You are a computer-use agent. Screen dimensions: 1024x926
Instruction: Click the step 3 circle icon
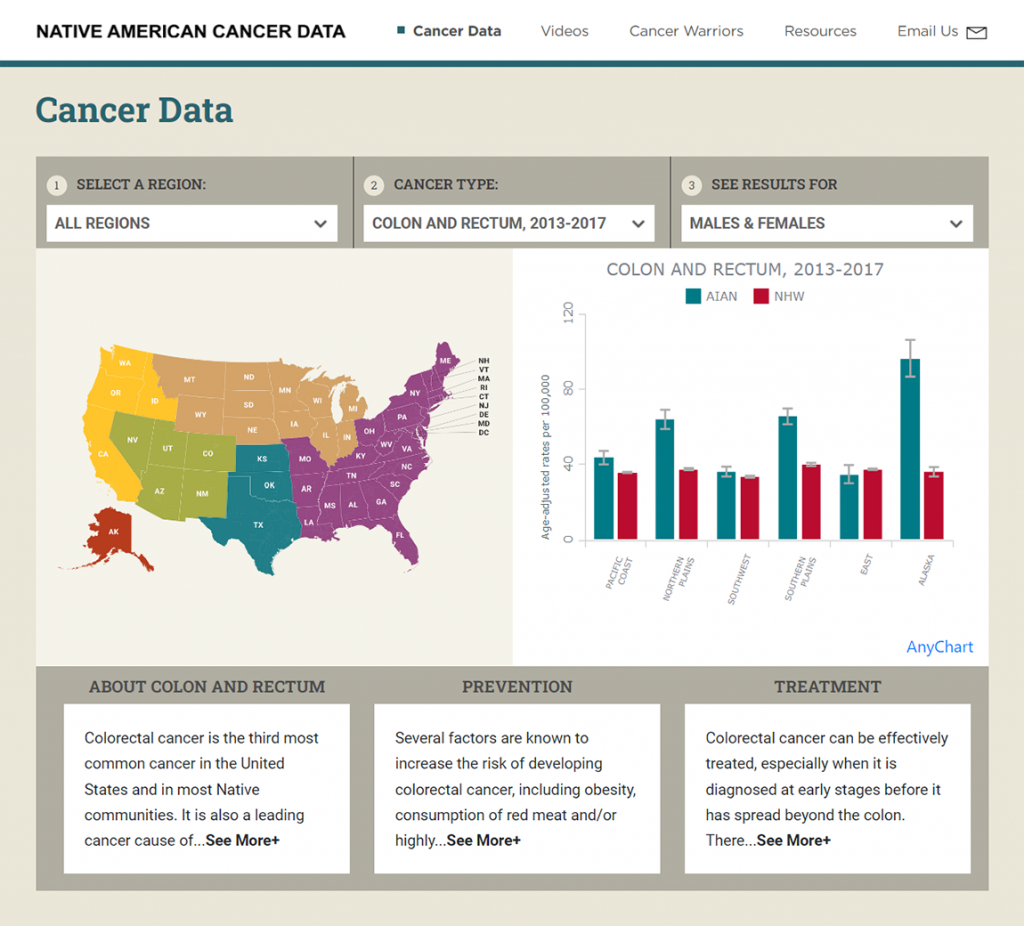(690, 185)
